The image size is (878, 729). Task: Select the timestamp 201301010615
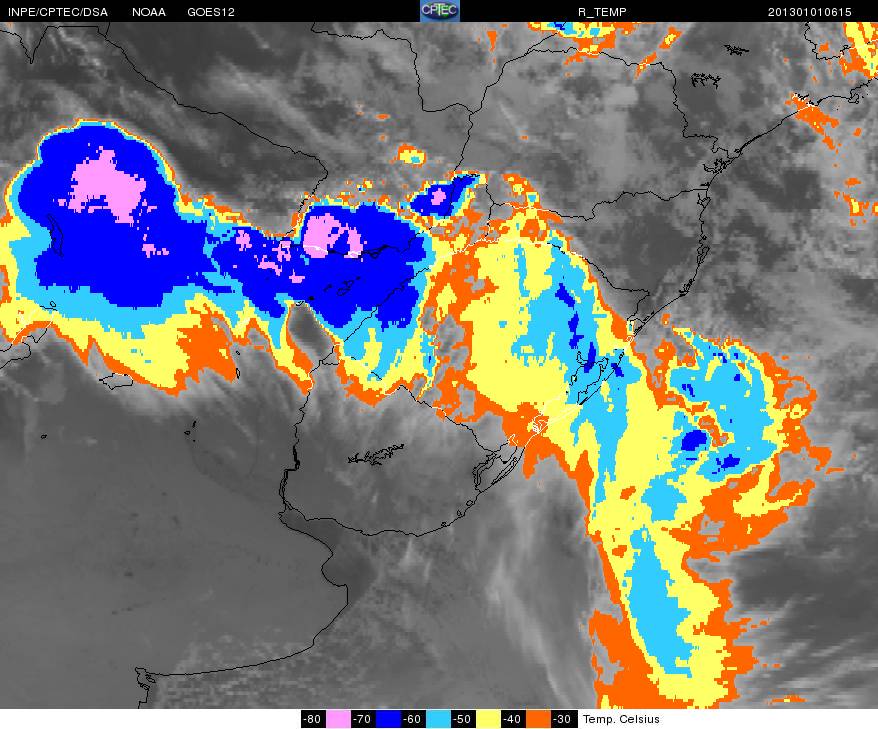tap(810, 12)
